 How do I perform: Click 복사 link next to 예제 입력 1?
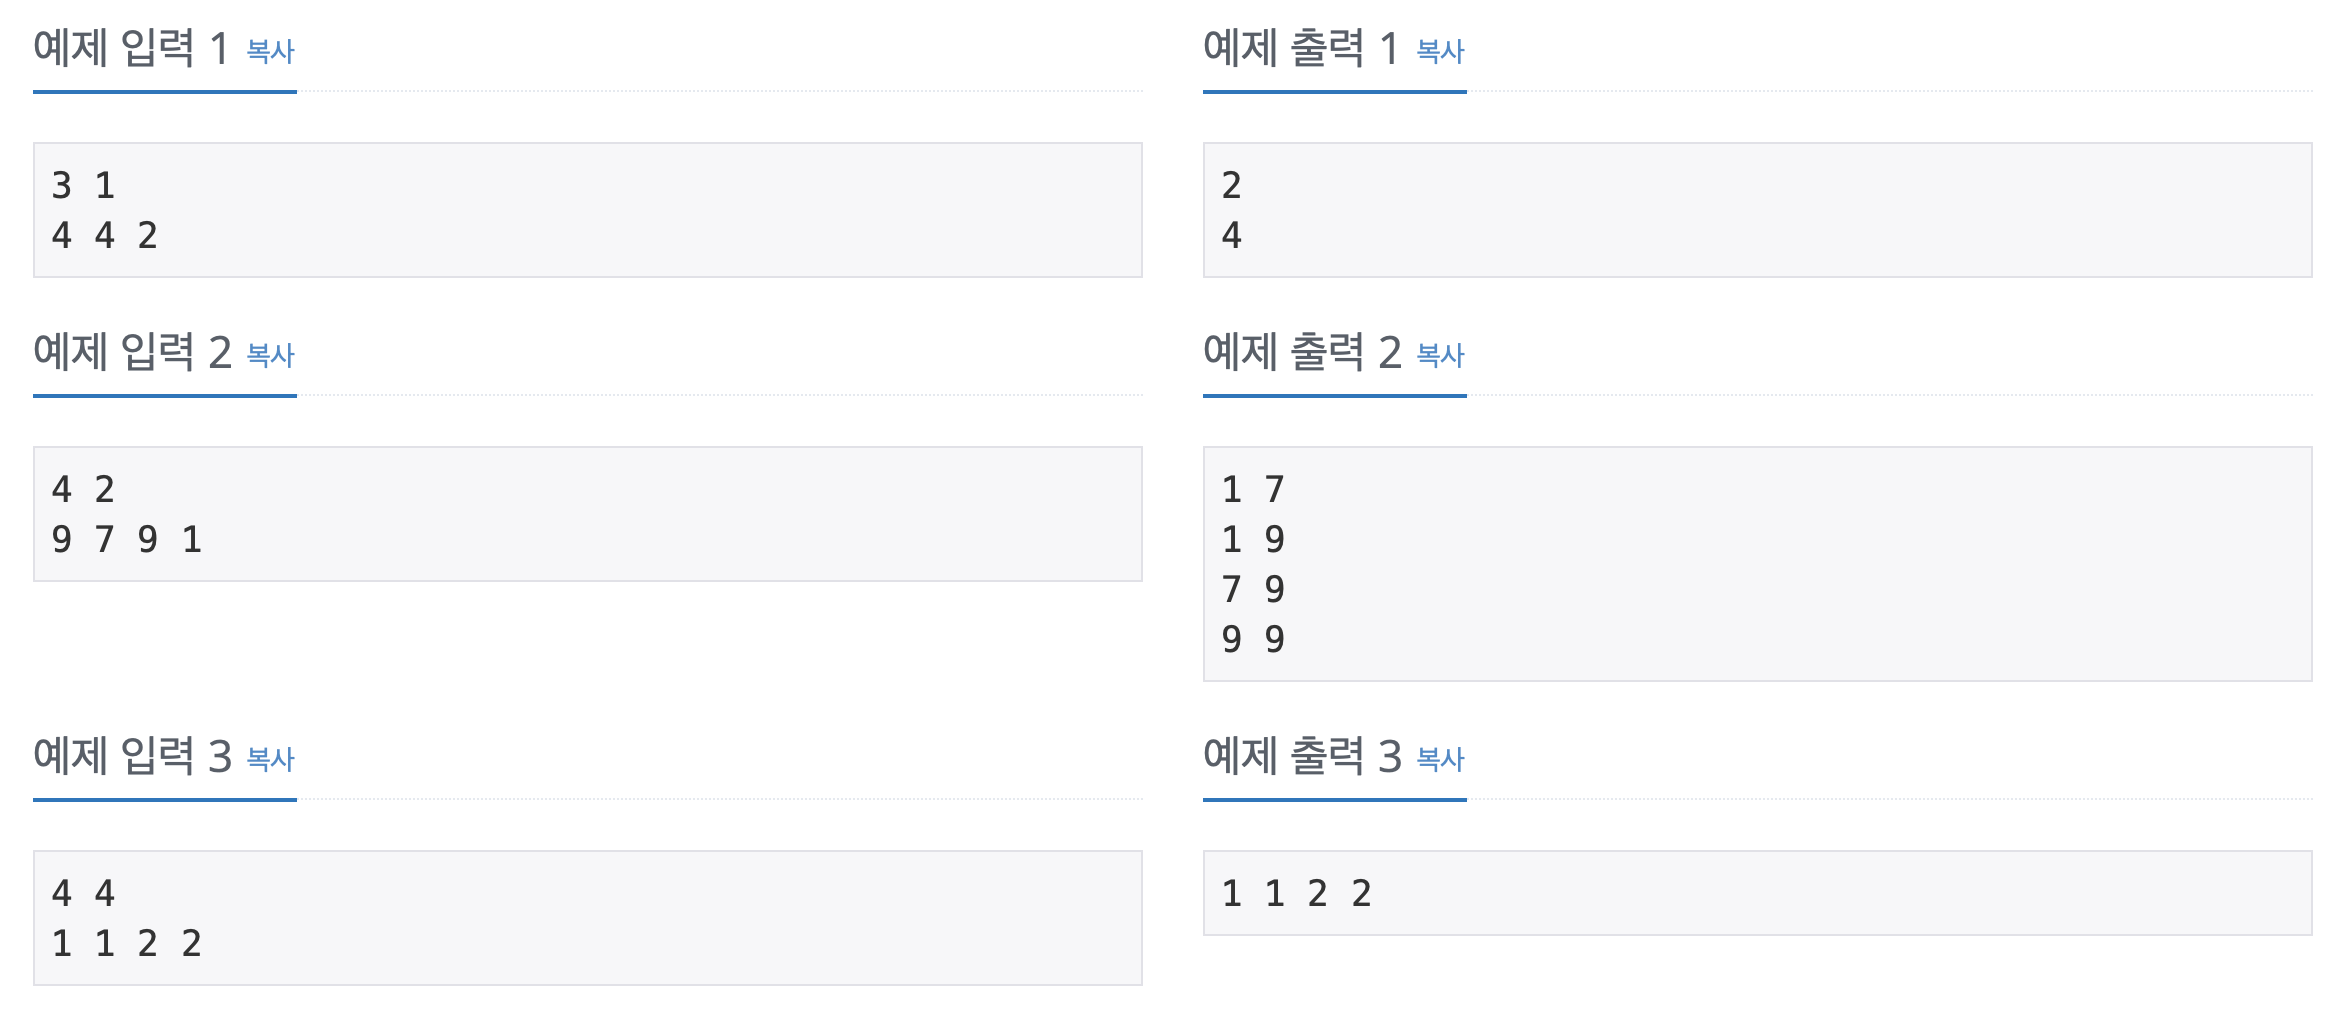tap(270, 53)
